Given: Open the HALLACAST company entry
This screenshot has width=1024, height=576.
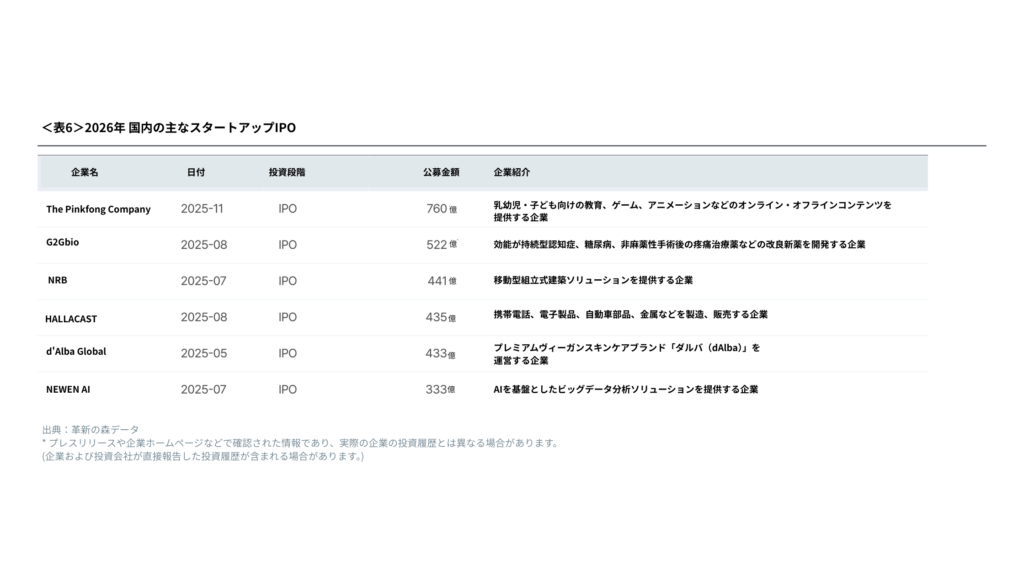Looking at the screenshot, I should click(71, 318).
